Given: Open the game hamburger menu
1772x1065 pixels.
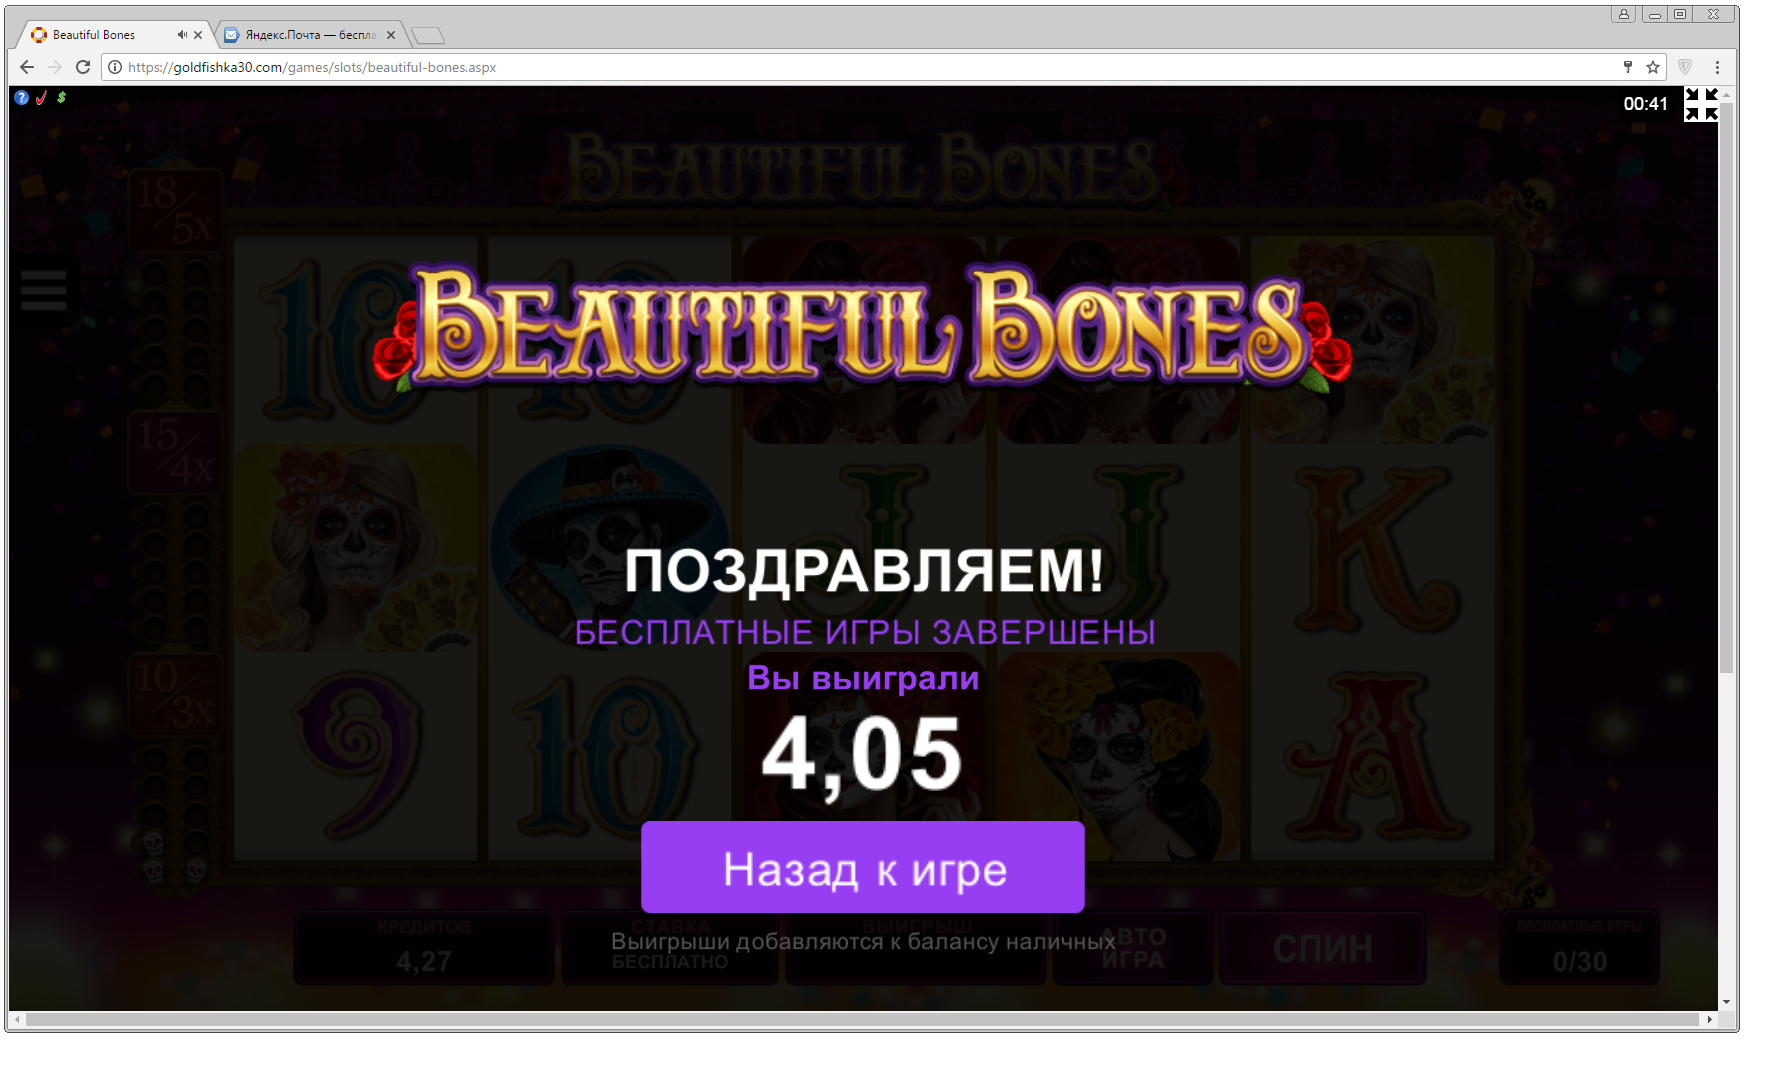Looking at the screenshot, I should pos(44,290).
